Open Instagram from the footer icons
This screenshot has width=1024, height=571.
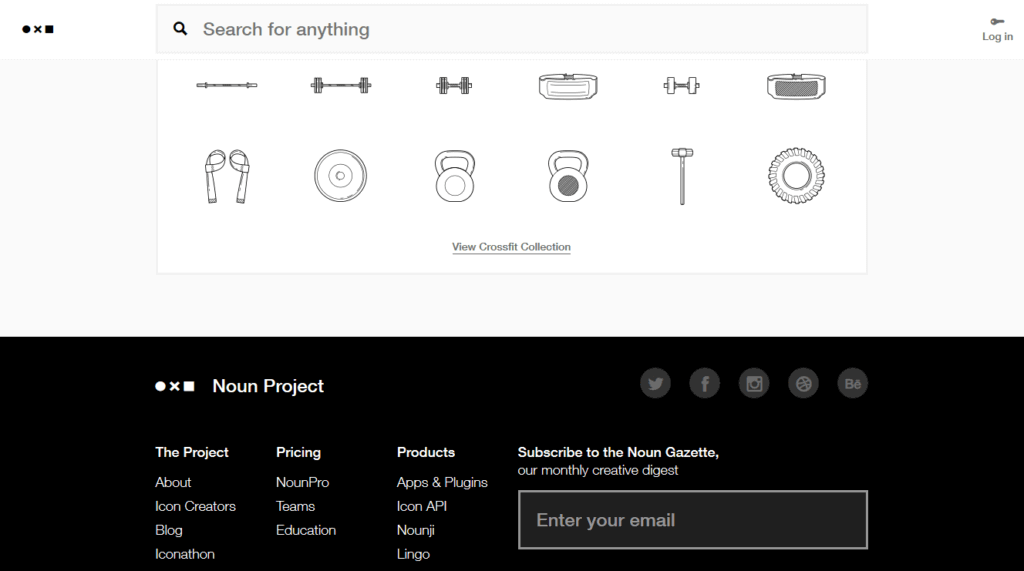click(x=754, y=383)
